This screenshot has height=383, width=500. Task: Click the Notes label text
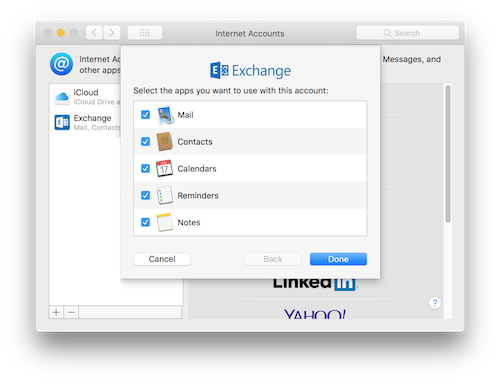coord(189,222)
